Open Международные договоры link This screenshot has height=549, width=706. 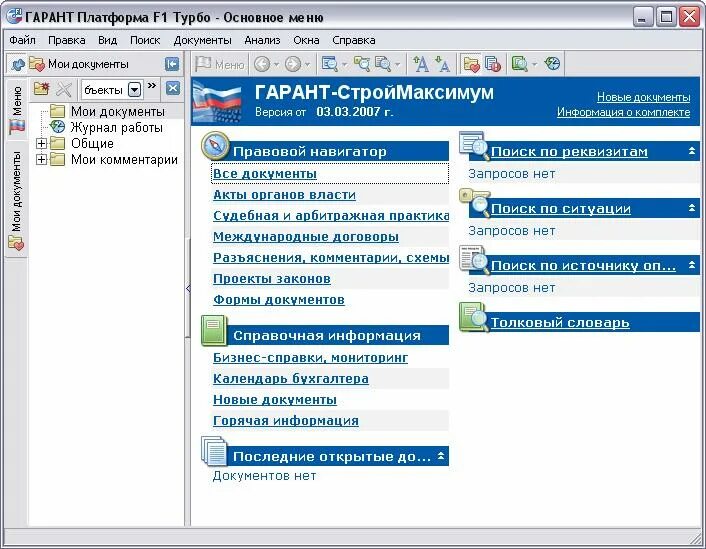click(x=306, y=237)
